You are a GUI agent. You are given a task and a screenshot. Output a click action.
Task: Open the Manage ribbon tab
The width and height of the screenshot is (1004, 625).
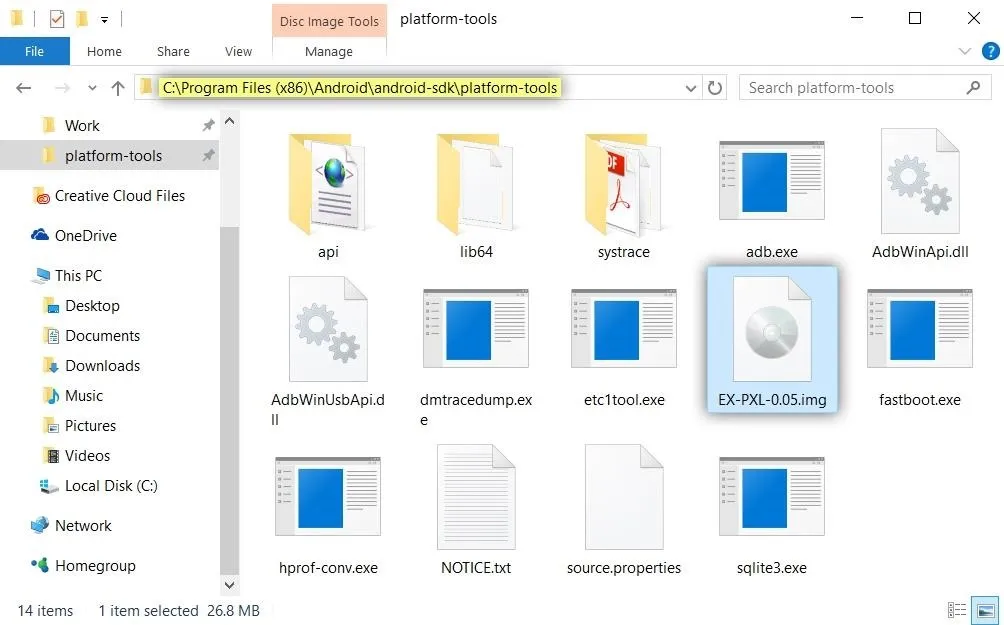(x=328, y=51)
